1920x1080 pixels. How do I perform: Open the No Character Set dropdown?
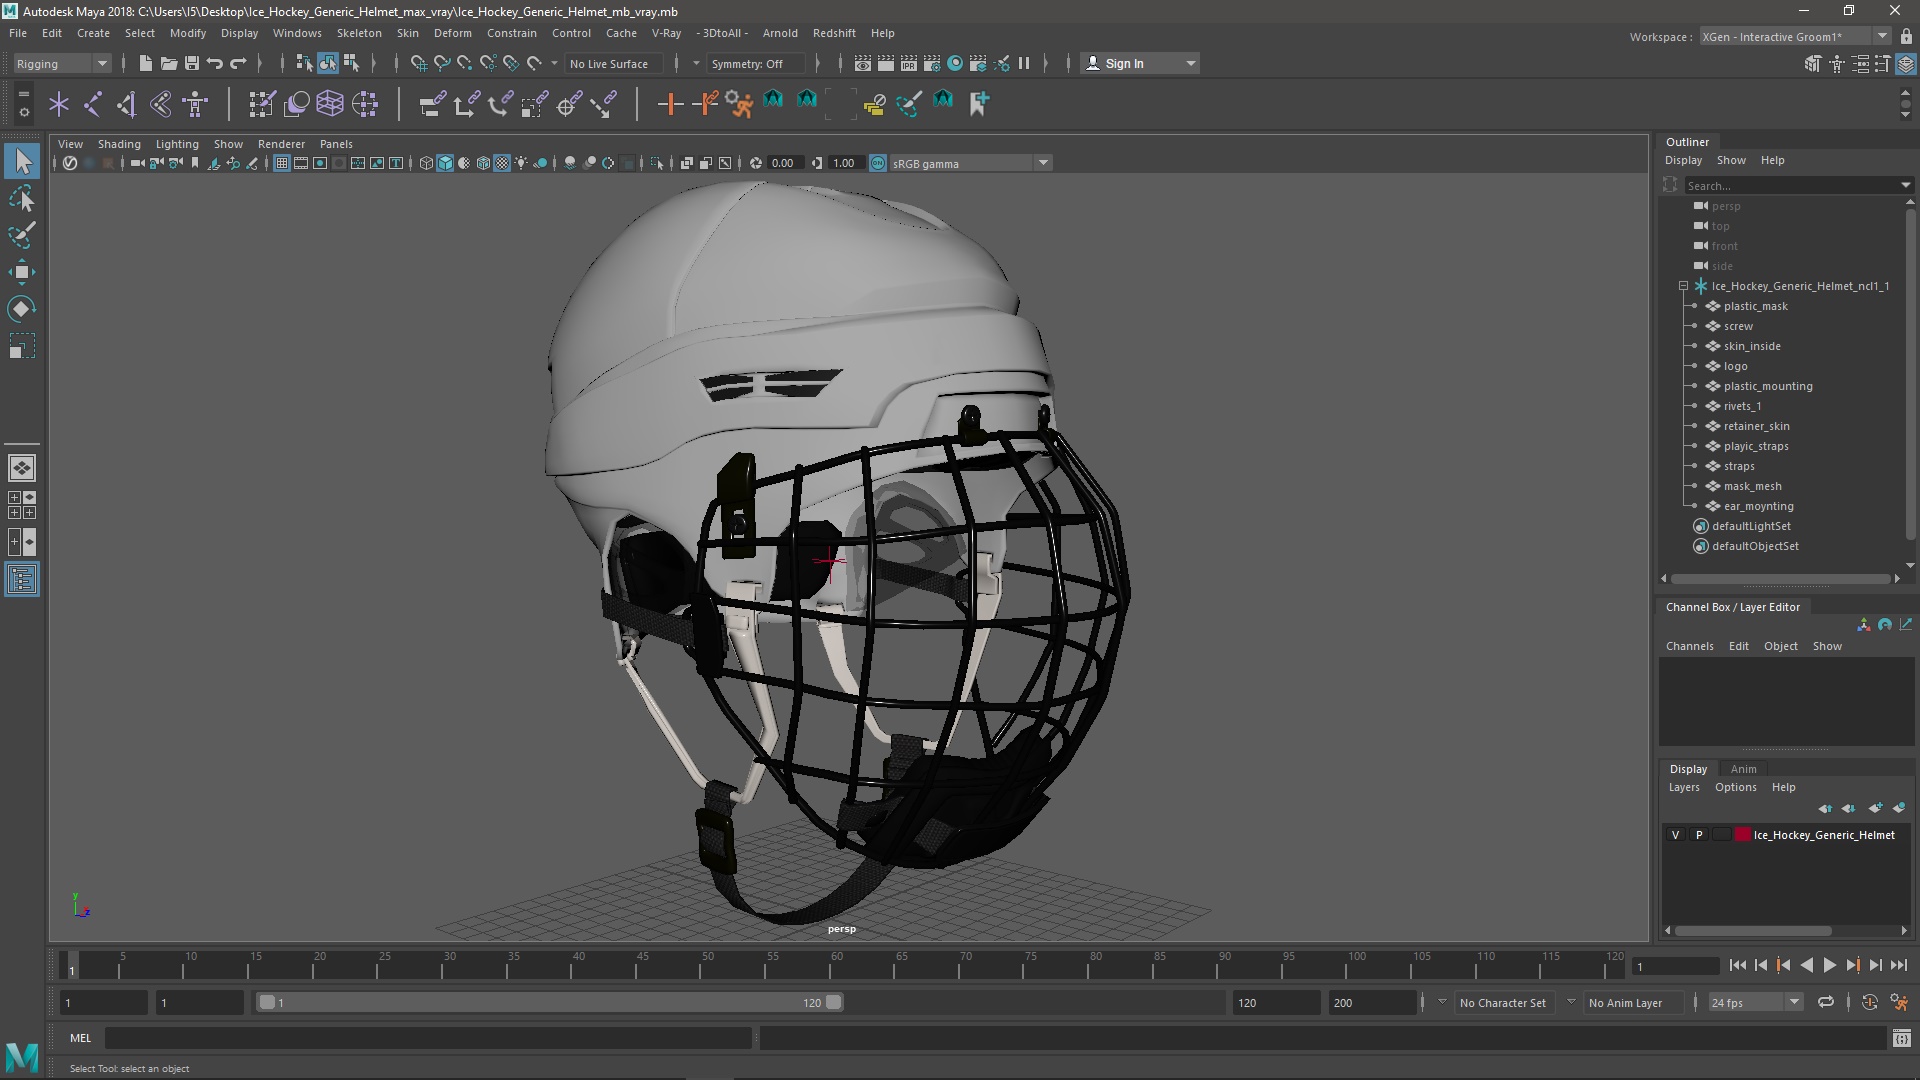click(x=1503, y=1002)
